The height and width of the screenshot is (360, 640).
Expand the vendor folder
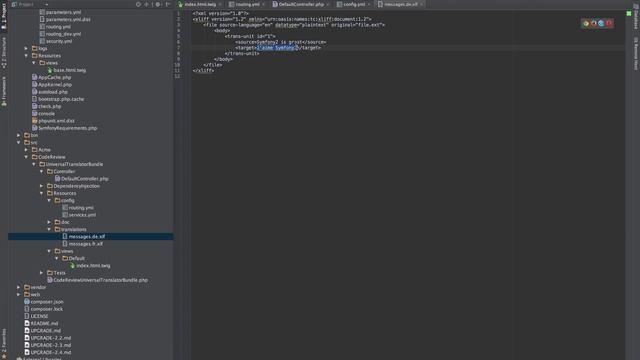[19, 287]
